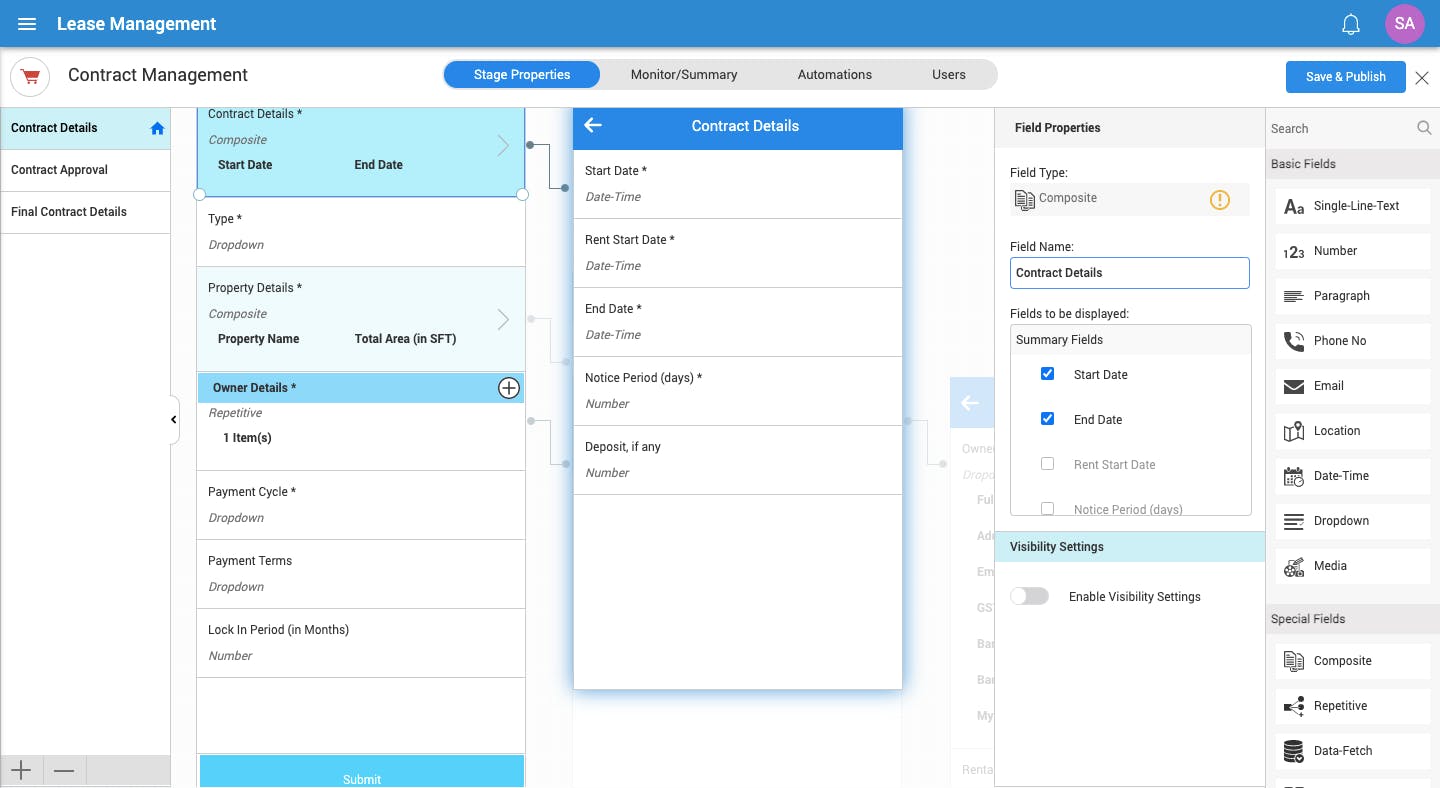Click the Field Properties heading
Image resolution: width=1440 pixels, height=788 pixels.
pos(1057,128)
